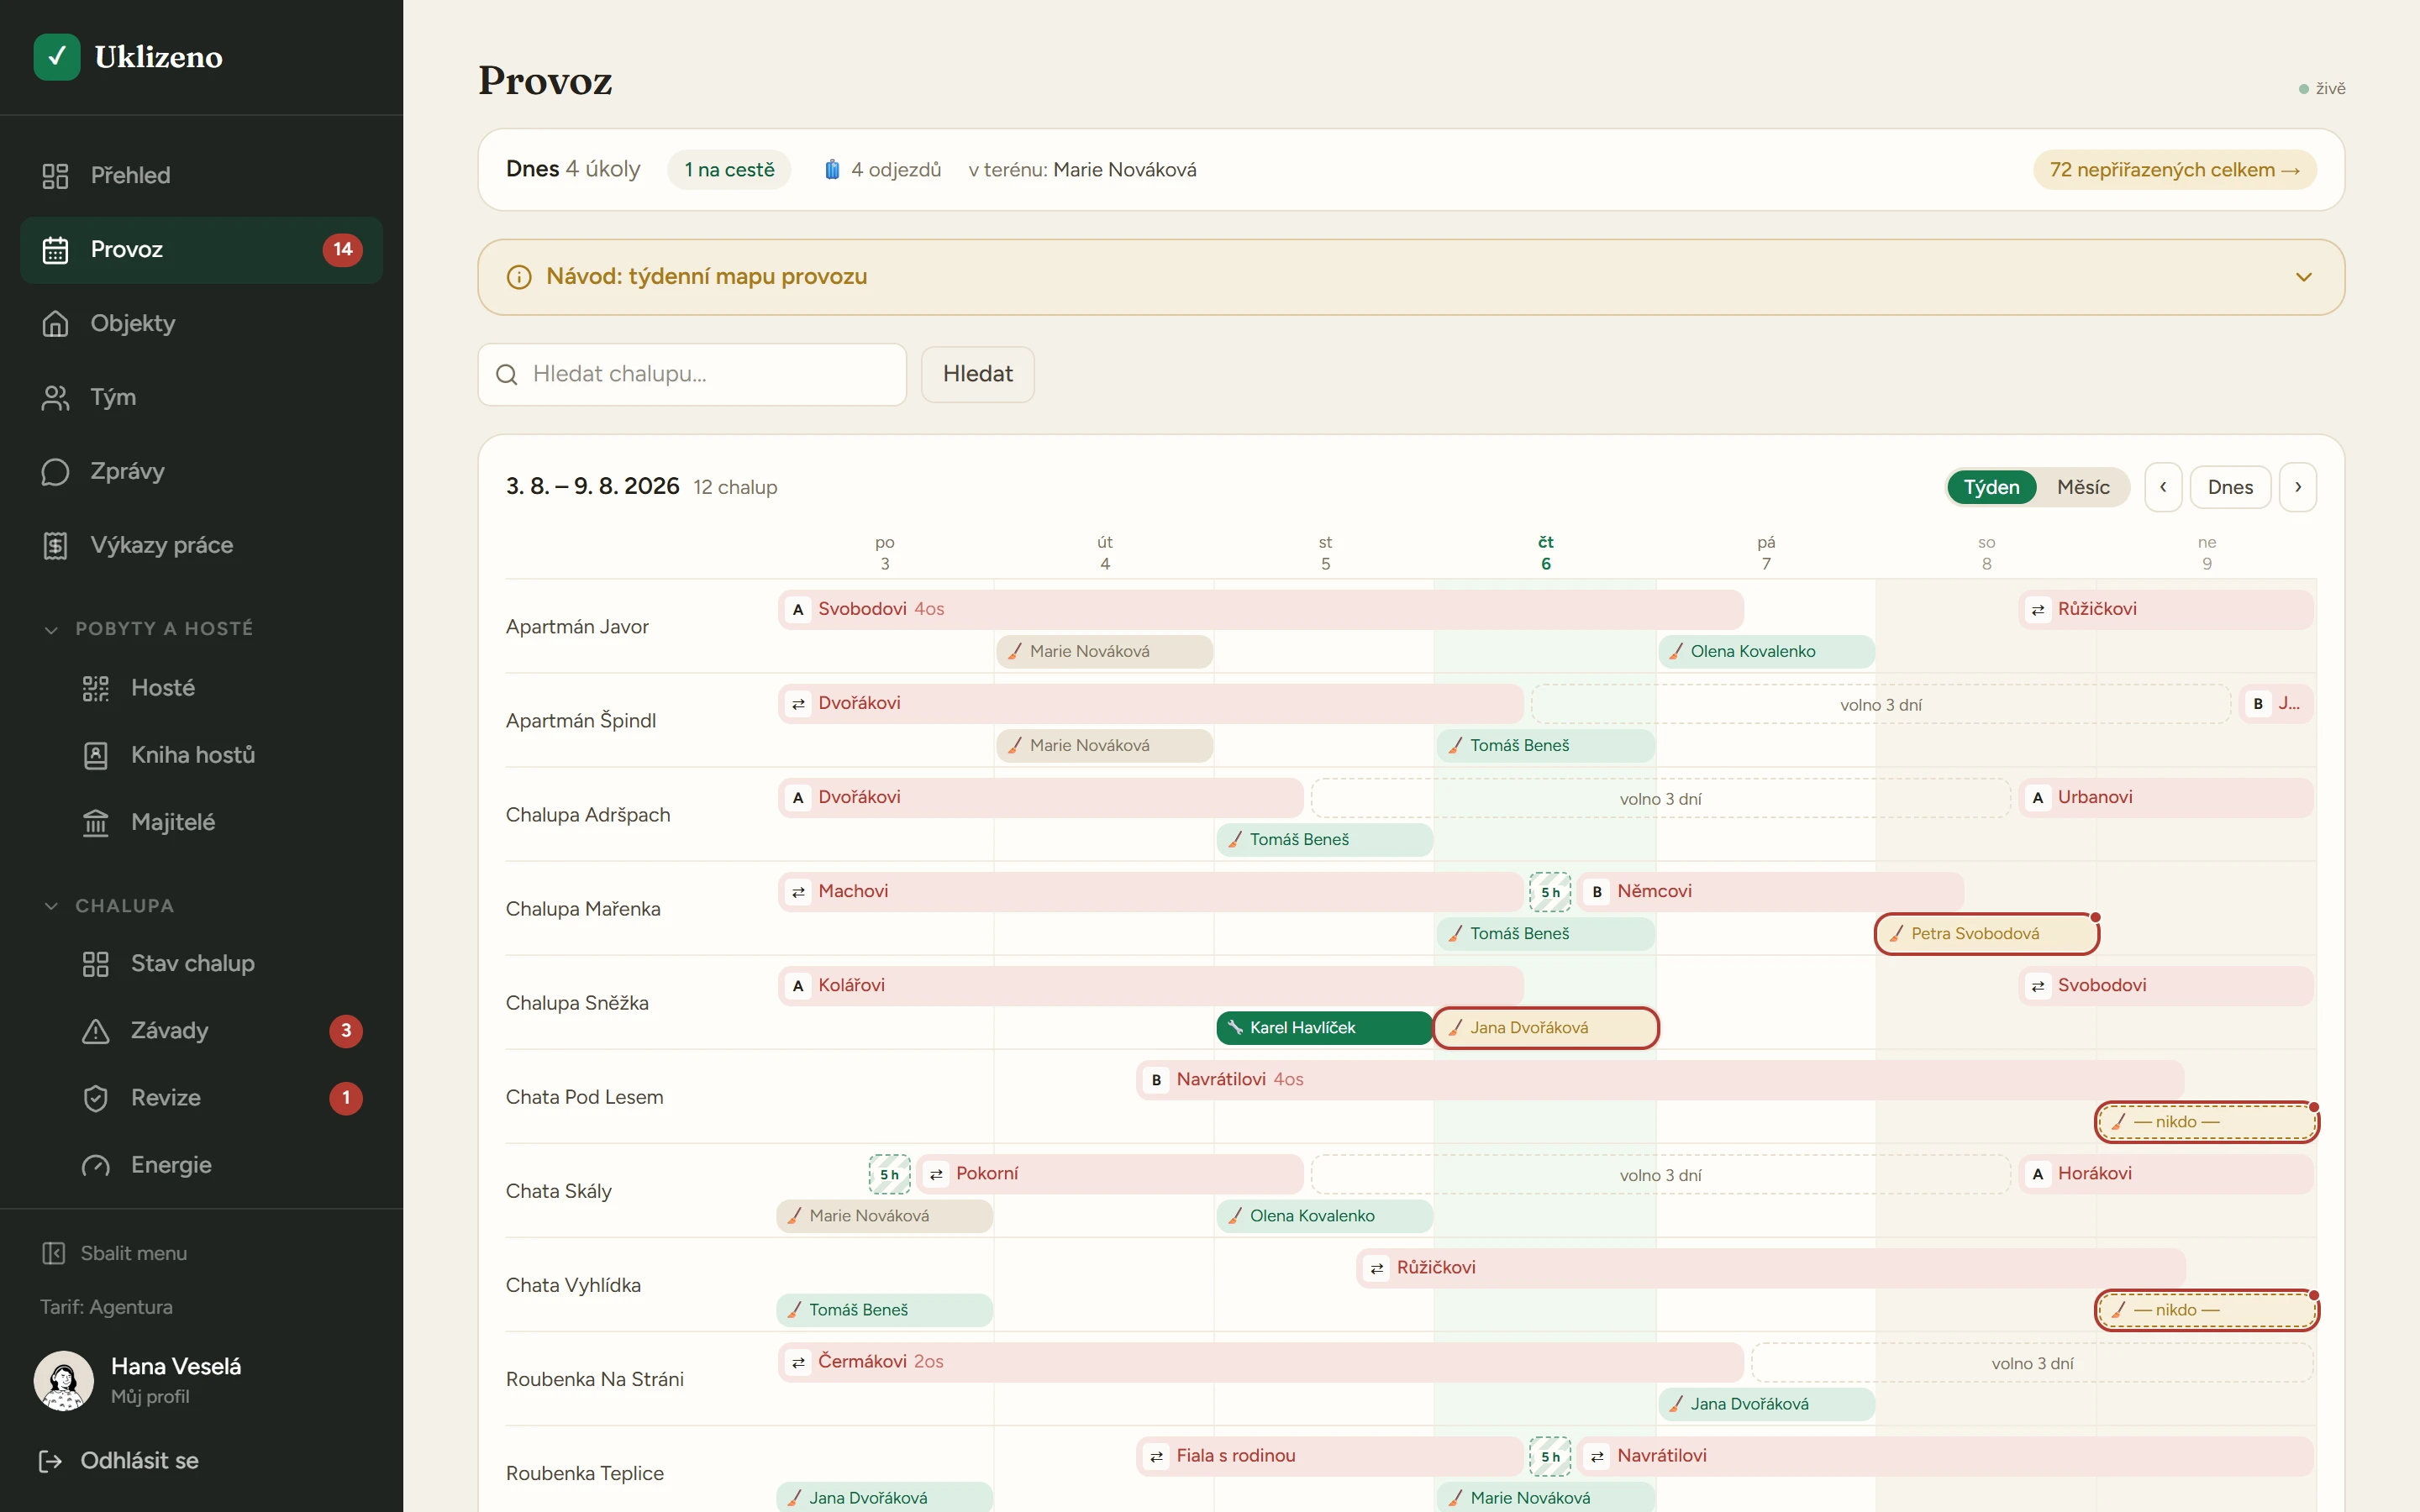Open the Provoz menu item
This screenshot has height=1512, width=2420.
pos(201,250)
